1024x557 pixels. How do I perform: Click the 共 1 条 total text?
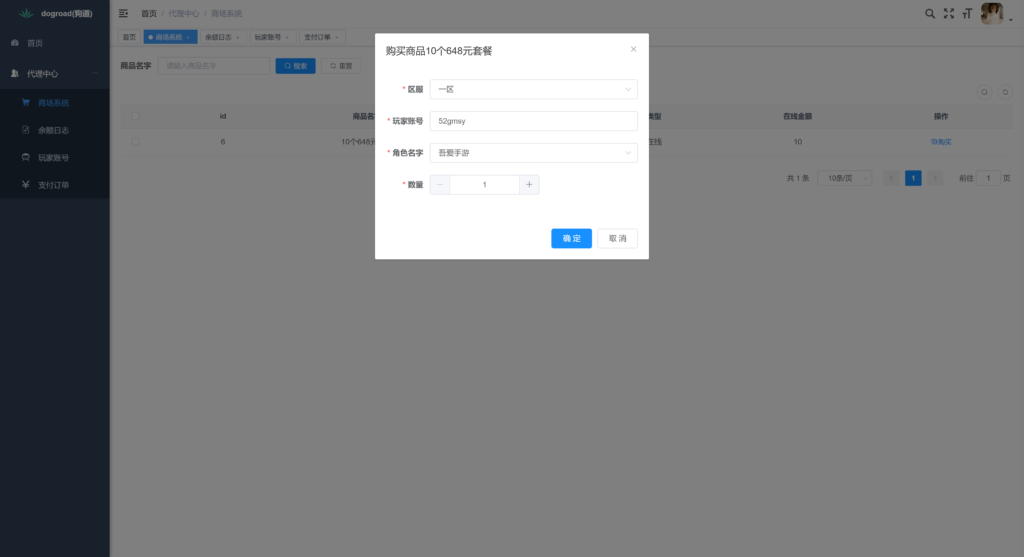tap(798, 178)
